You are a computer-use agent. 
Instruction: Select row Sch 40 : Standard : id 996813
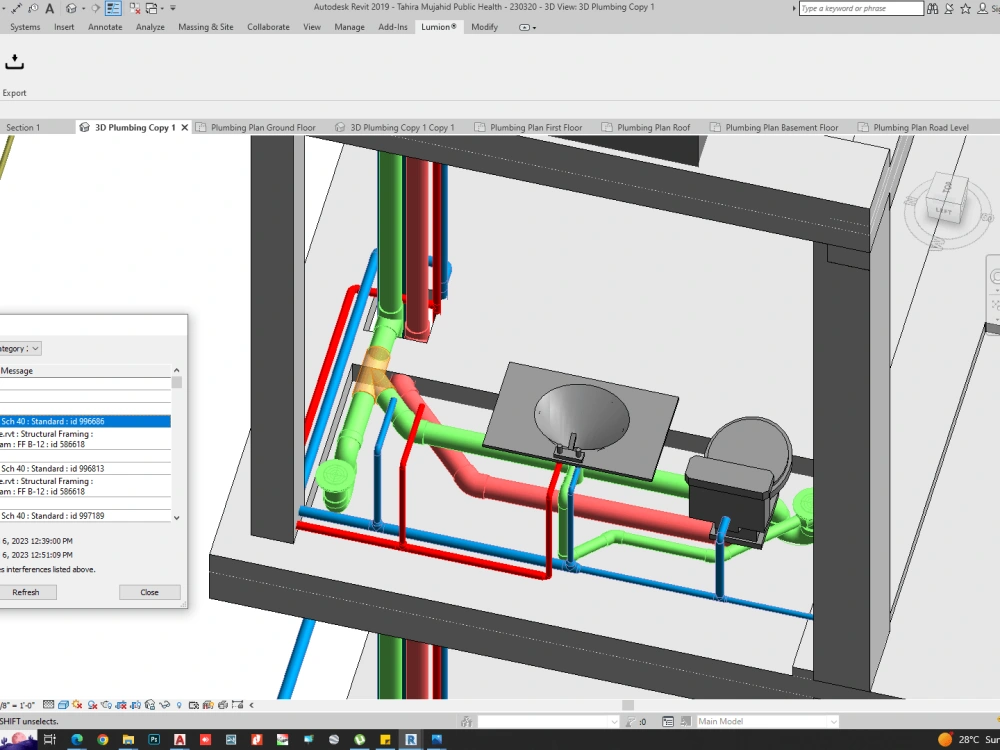coord(85,468)
